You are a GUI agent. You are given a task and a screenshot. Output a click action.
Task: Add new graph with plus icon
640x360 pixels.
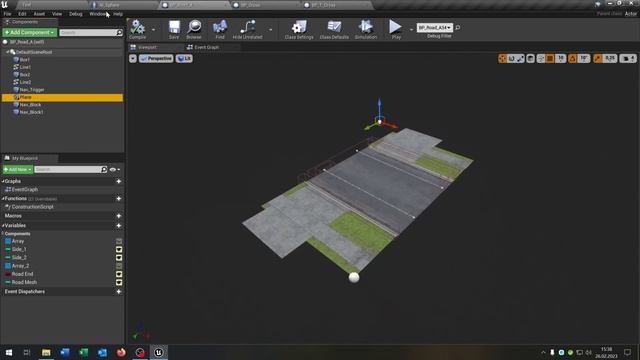coord(119,181)
